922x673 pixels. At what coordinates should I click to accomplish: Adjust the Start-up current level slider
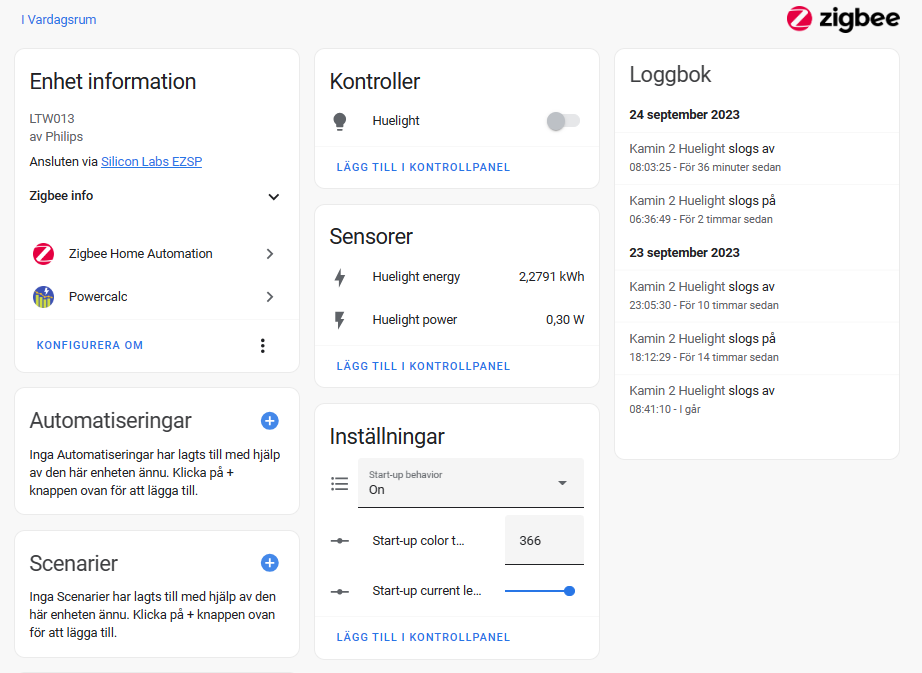tap(570, 590)
